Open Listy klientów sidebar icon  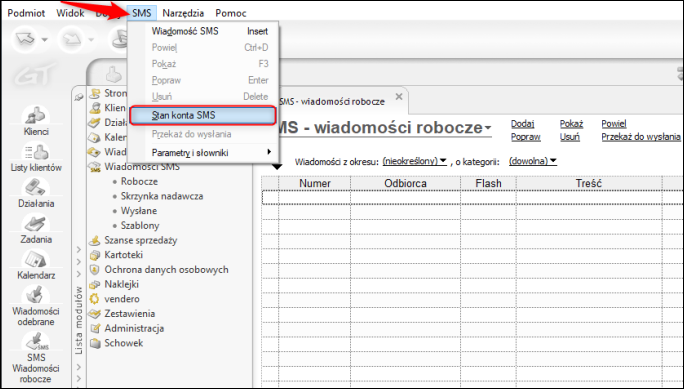pos(36,157)
